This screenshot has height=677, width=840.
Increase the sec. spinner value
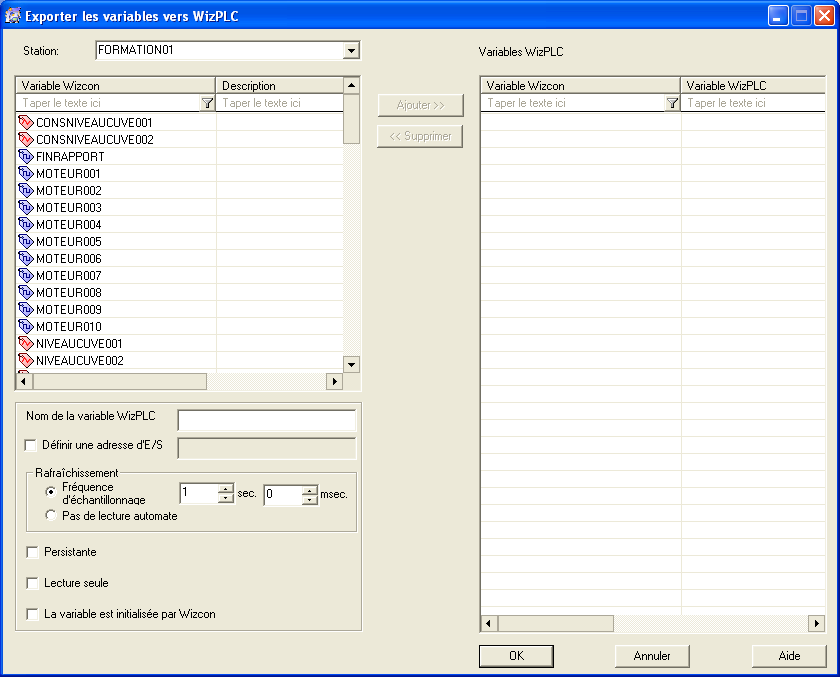tap(226, 488)
